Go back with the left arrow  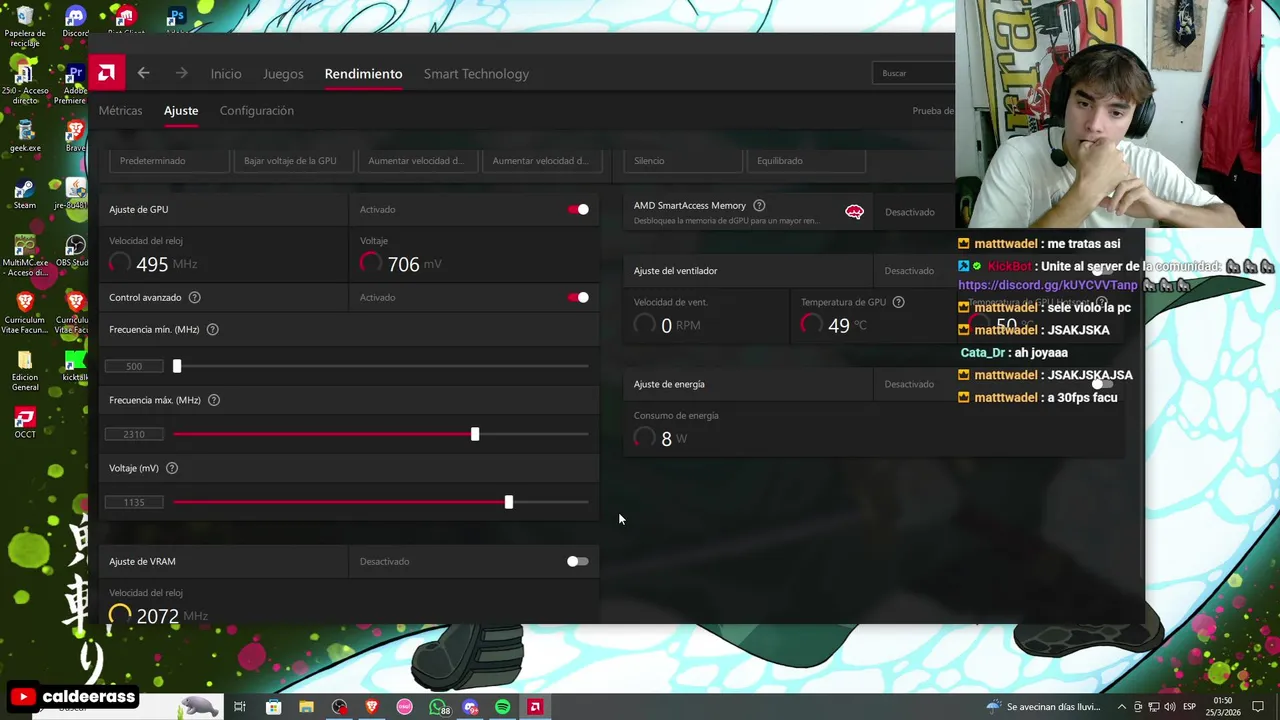[x=143, y=73]
